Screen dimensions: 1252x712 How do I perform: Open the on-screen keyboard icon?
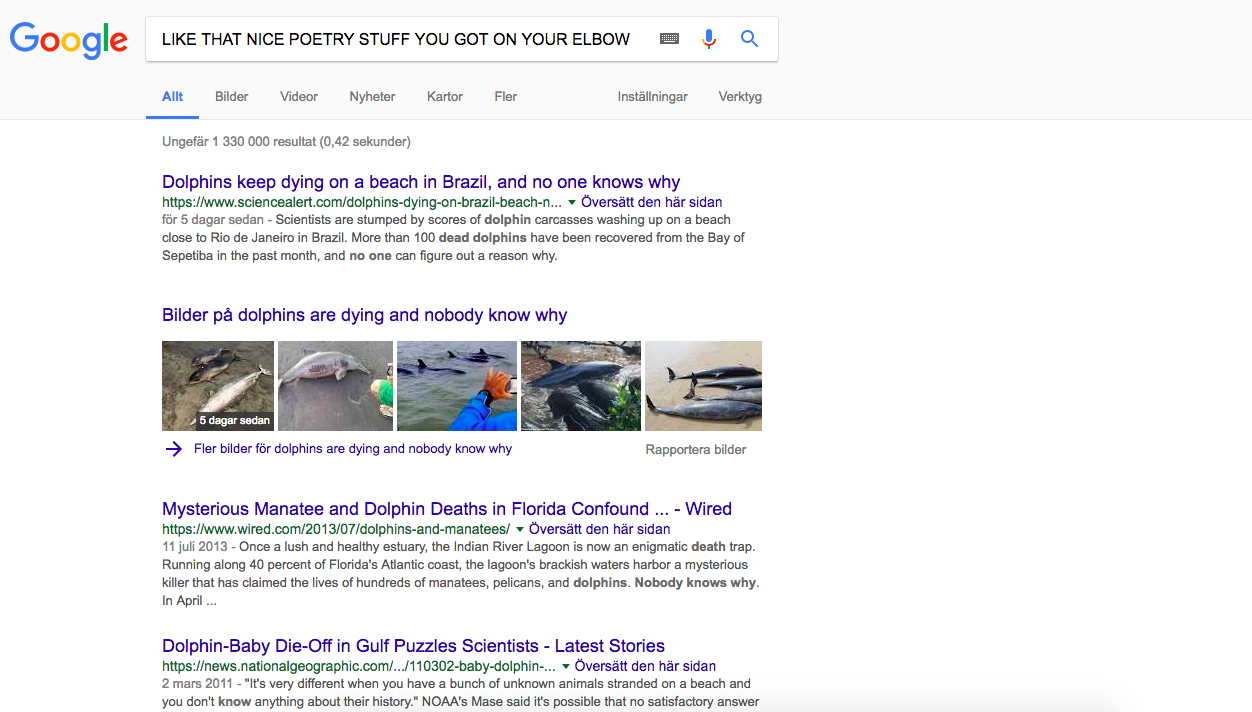click(x=669, y=39)
